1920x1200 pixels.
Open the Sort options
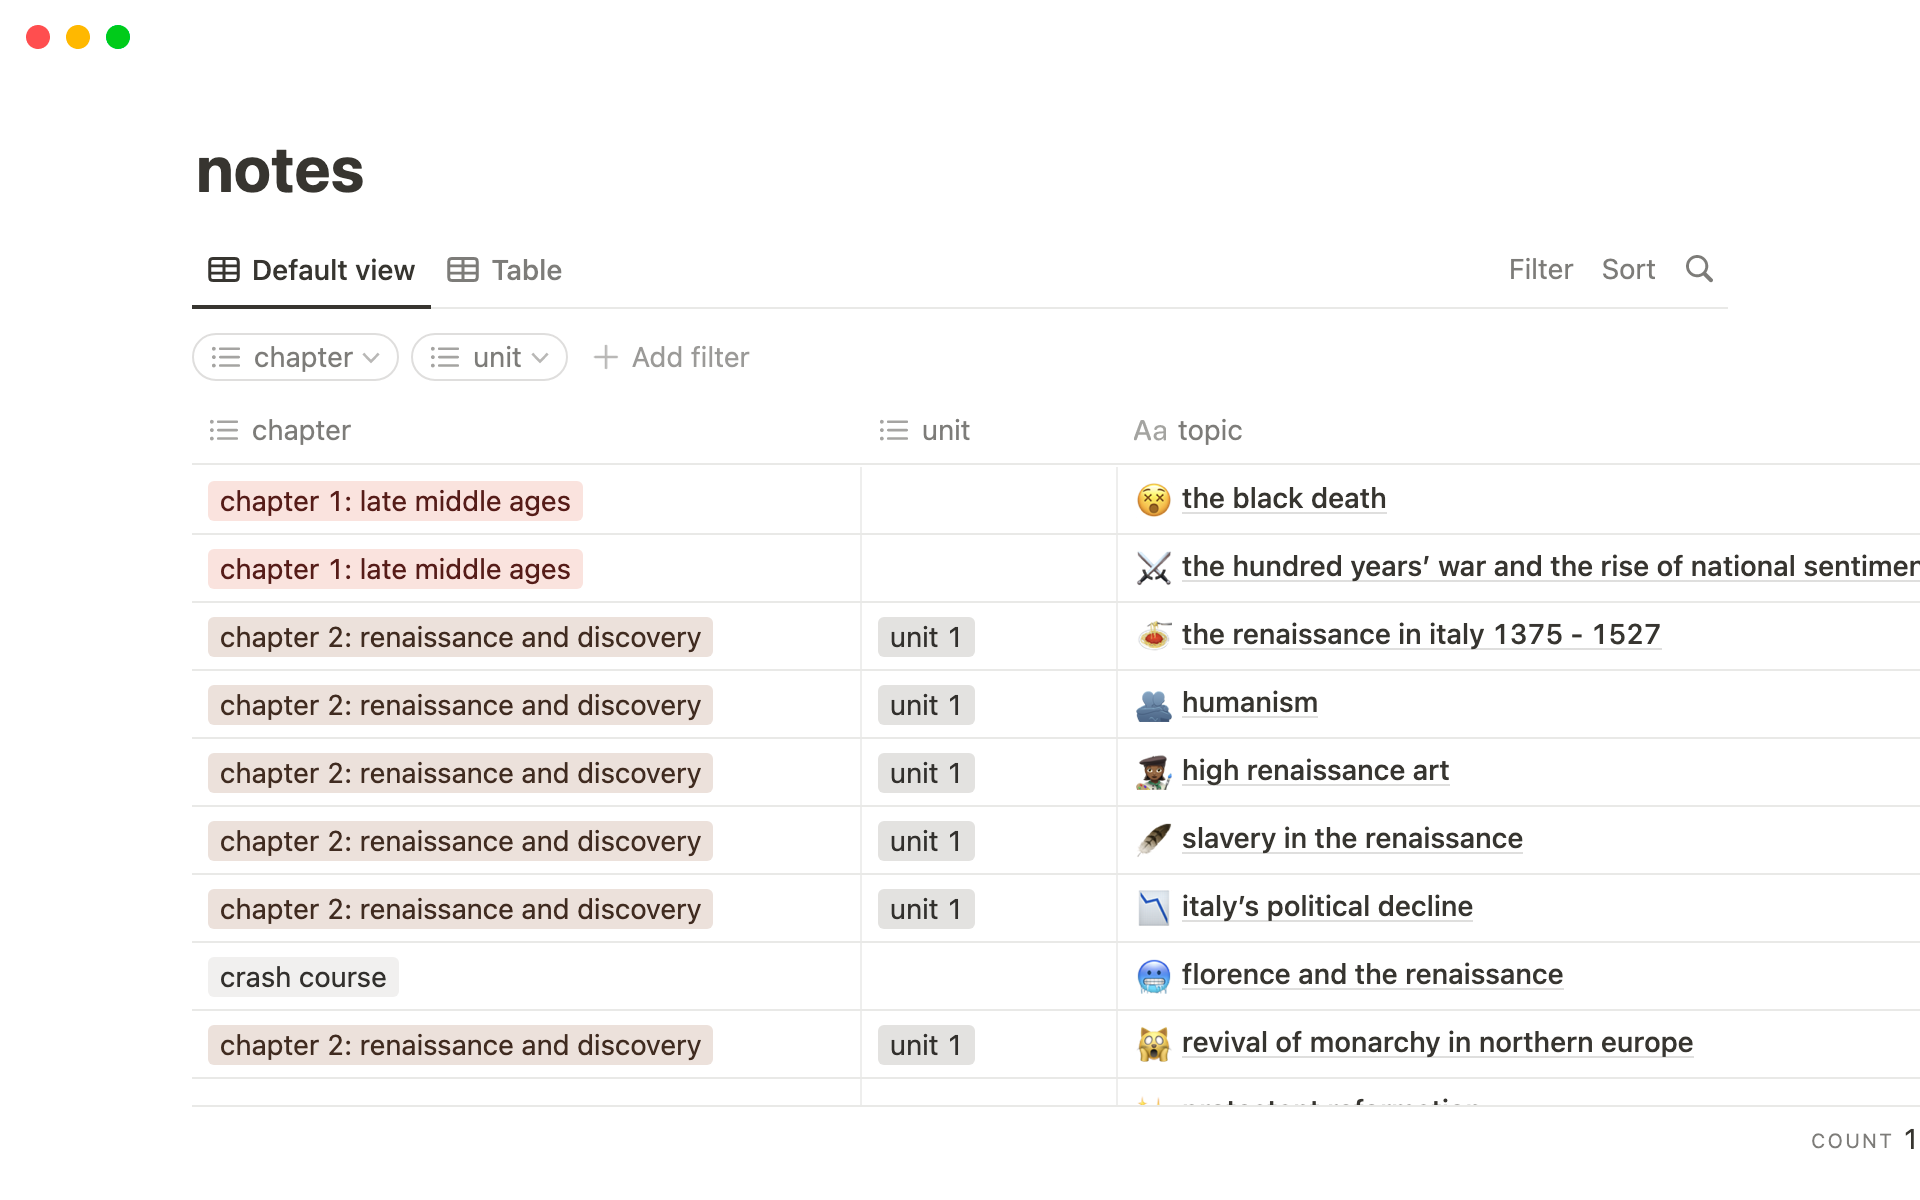click(1628, 269)
